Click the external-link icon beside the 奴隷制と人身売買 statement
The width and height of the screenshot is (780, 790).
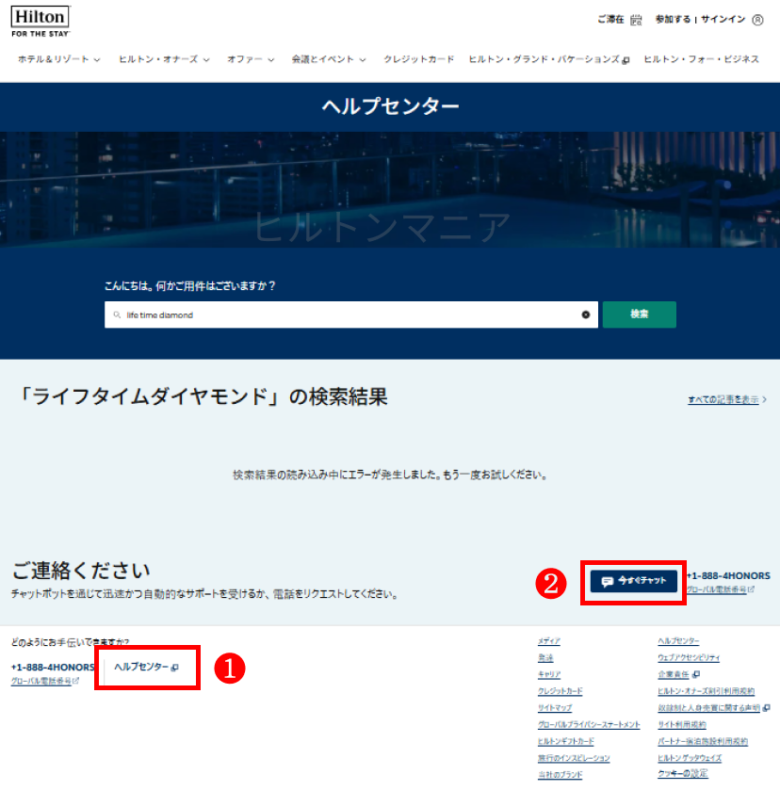(766, 708)
